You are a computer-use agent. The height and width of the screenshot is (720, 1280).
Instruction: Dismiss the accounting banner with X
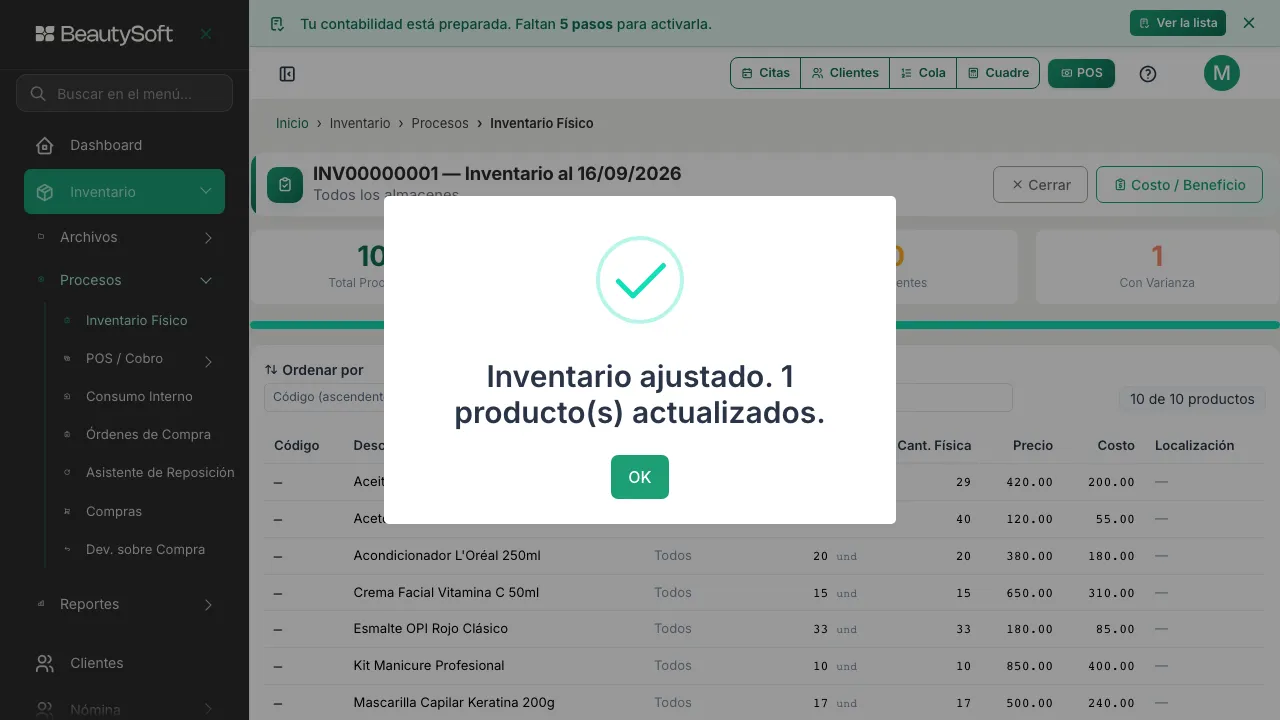1249,23
